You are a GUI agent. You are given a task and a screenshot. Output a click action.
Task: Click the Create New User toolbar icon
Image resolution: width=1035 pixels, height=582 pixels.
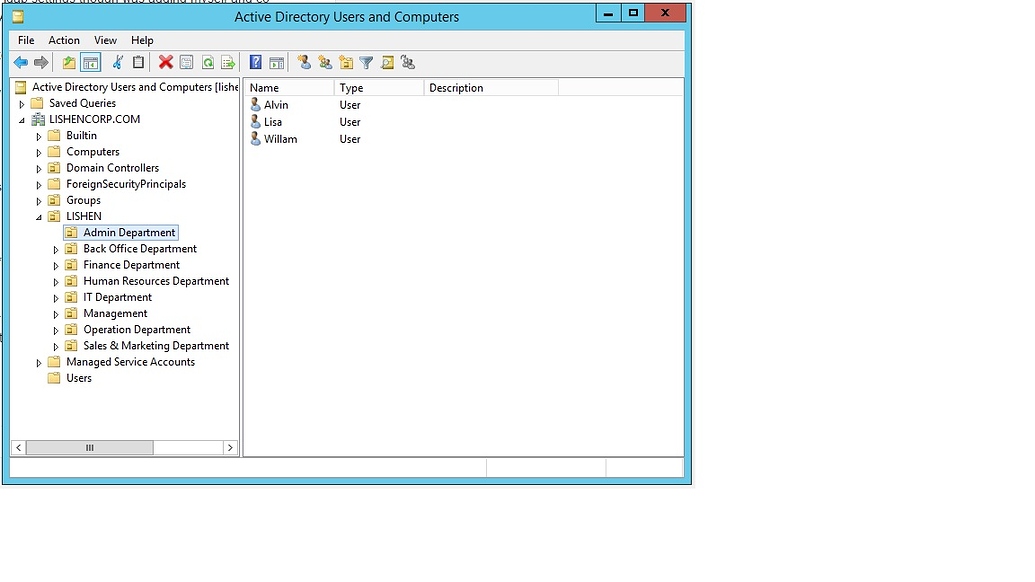(x=303, y=62)
